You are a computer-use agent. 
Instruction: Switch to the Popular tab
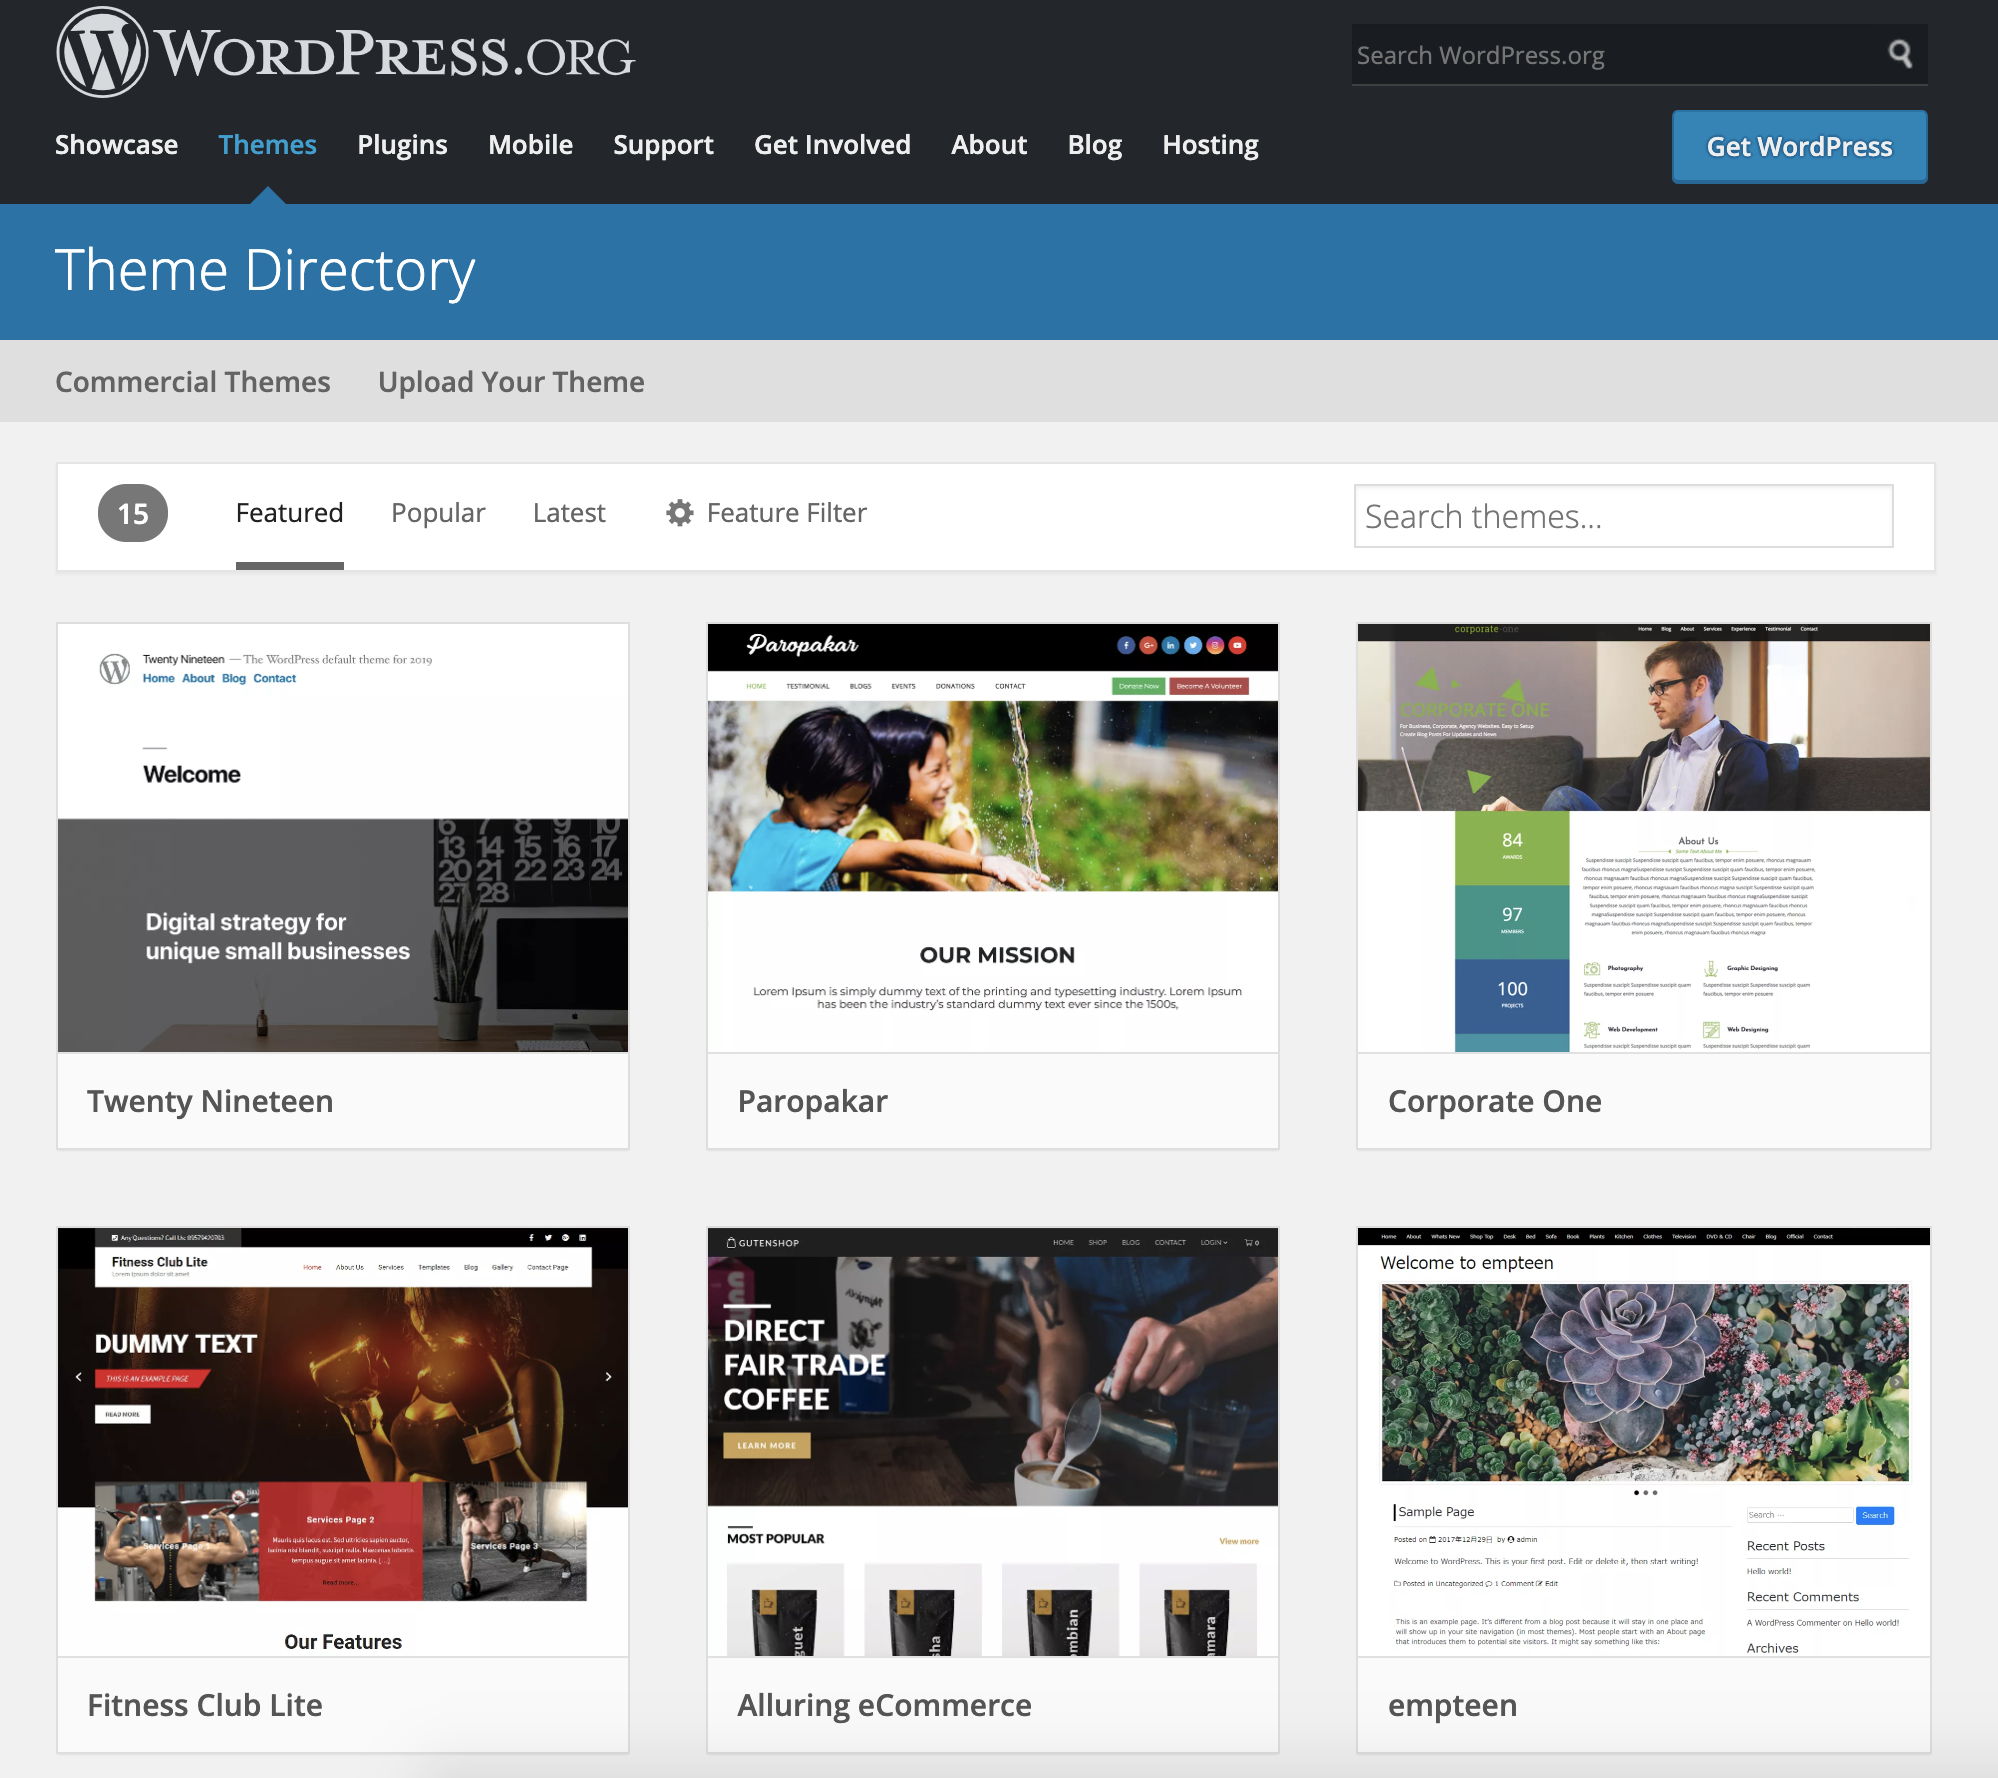pyautogui.click(x=438, y=513)
